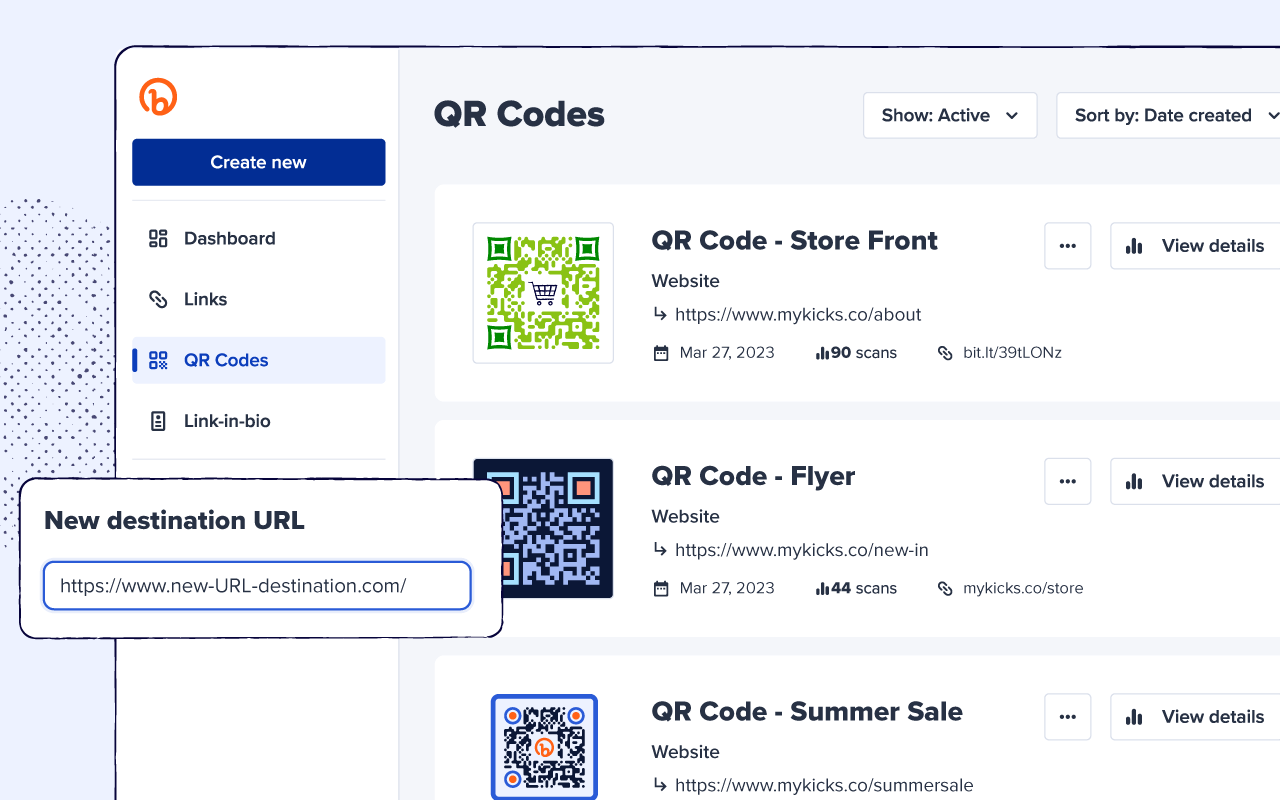View details for QR Code - Store Front
This screenshot has height=800, width=1280.
point(1197,246)
